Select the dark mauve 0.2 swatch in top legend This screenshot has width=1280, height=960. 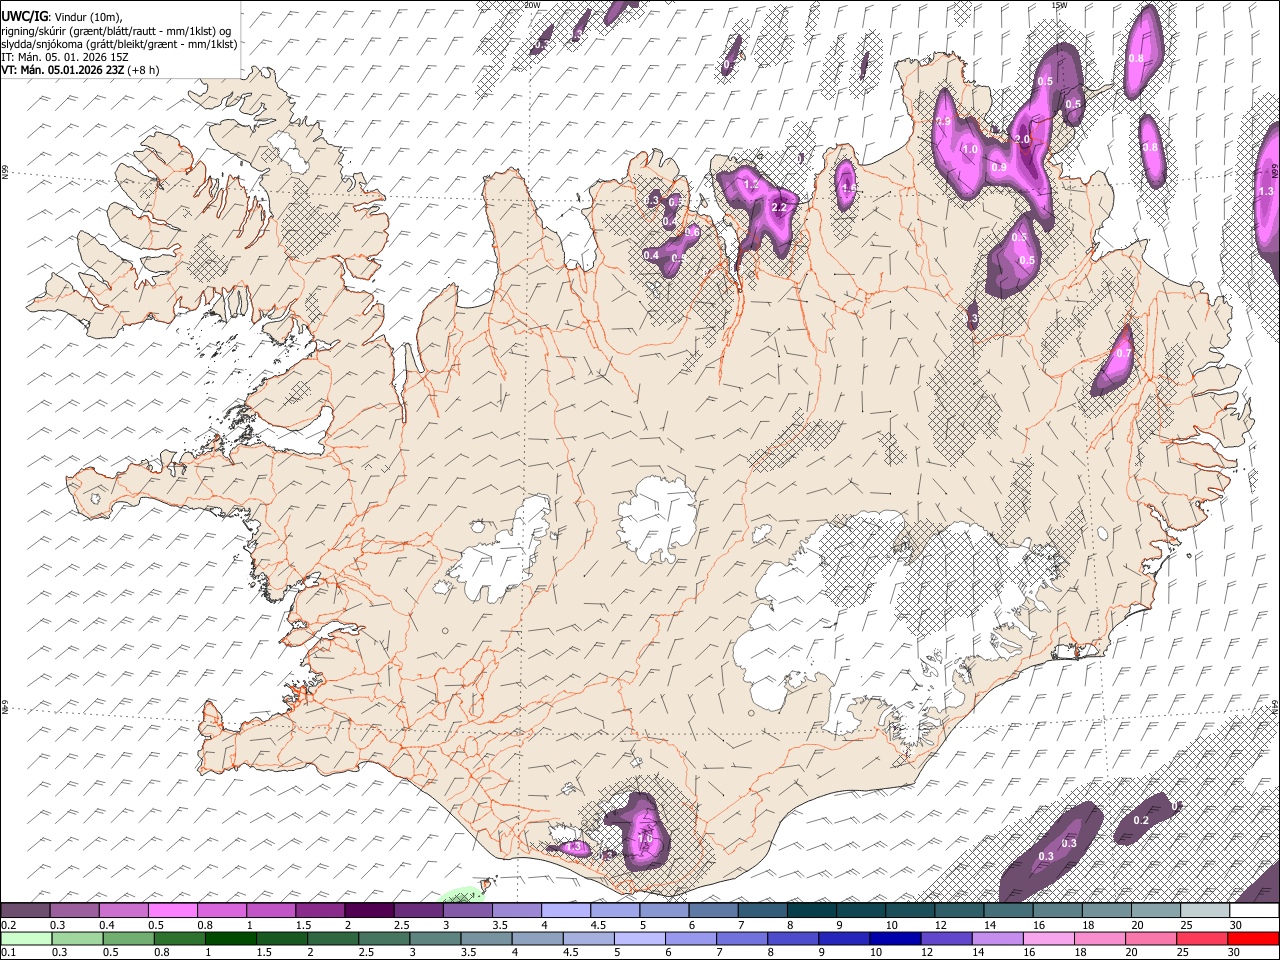[25, 911]
